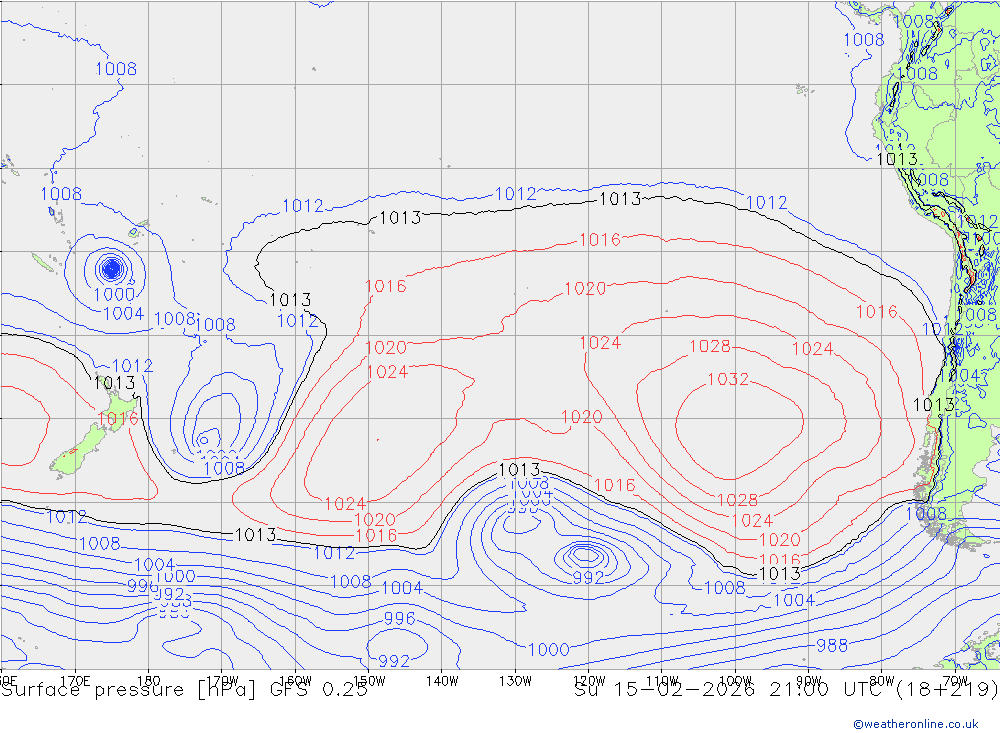This screenshot has height=733, width=1000.
Task: Click the 992 label under the 120W low
Action: [588, 577]
